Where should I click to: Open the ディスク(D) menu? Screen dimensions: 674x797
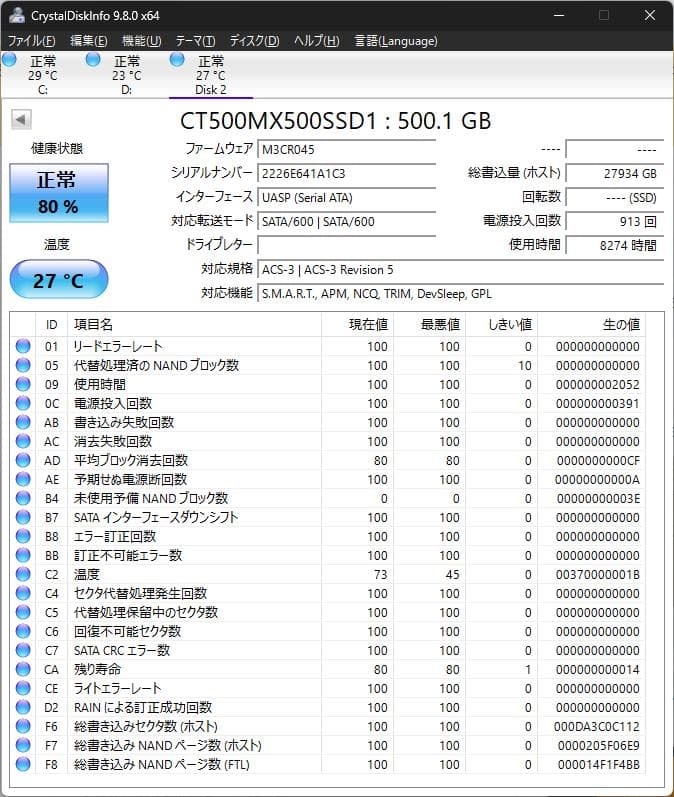[254, 41]
